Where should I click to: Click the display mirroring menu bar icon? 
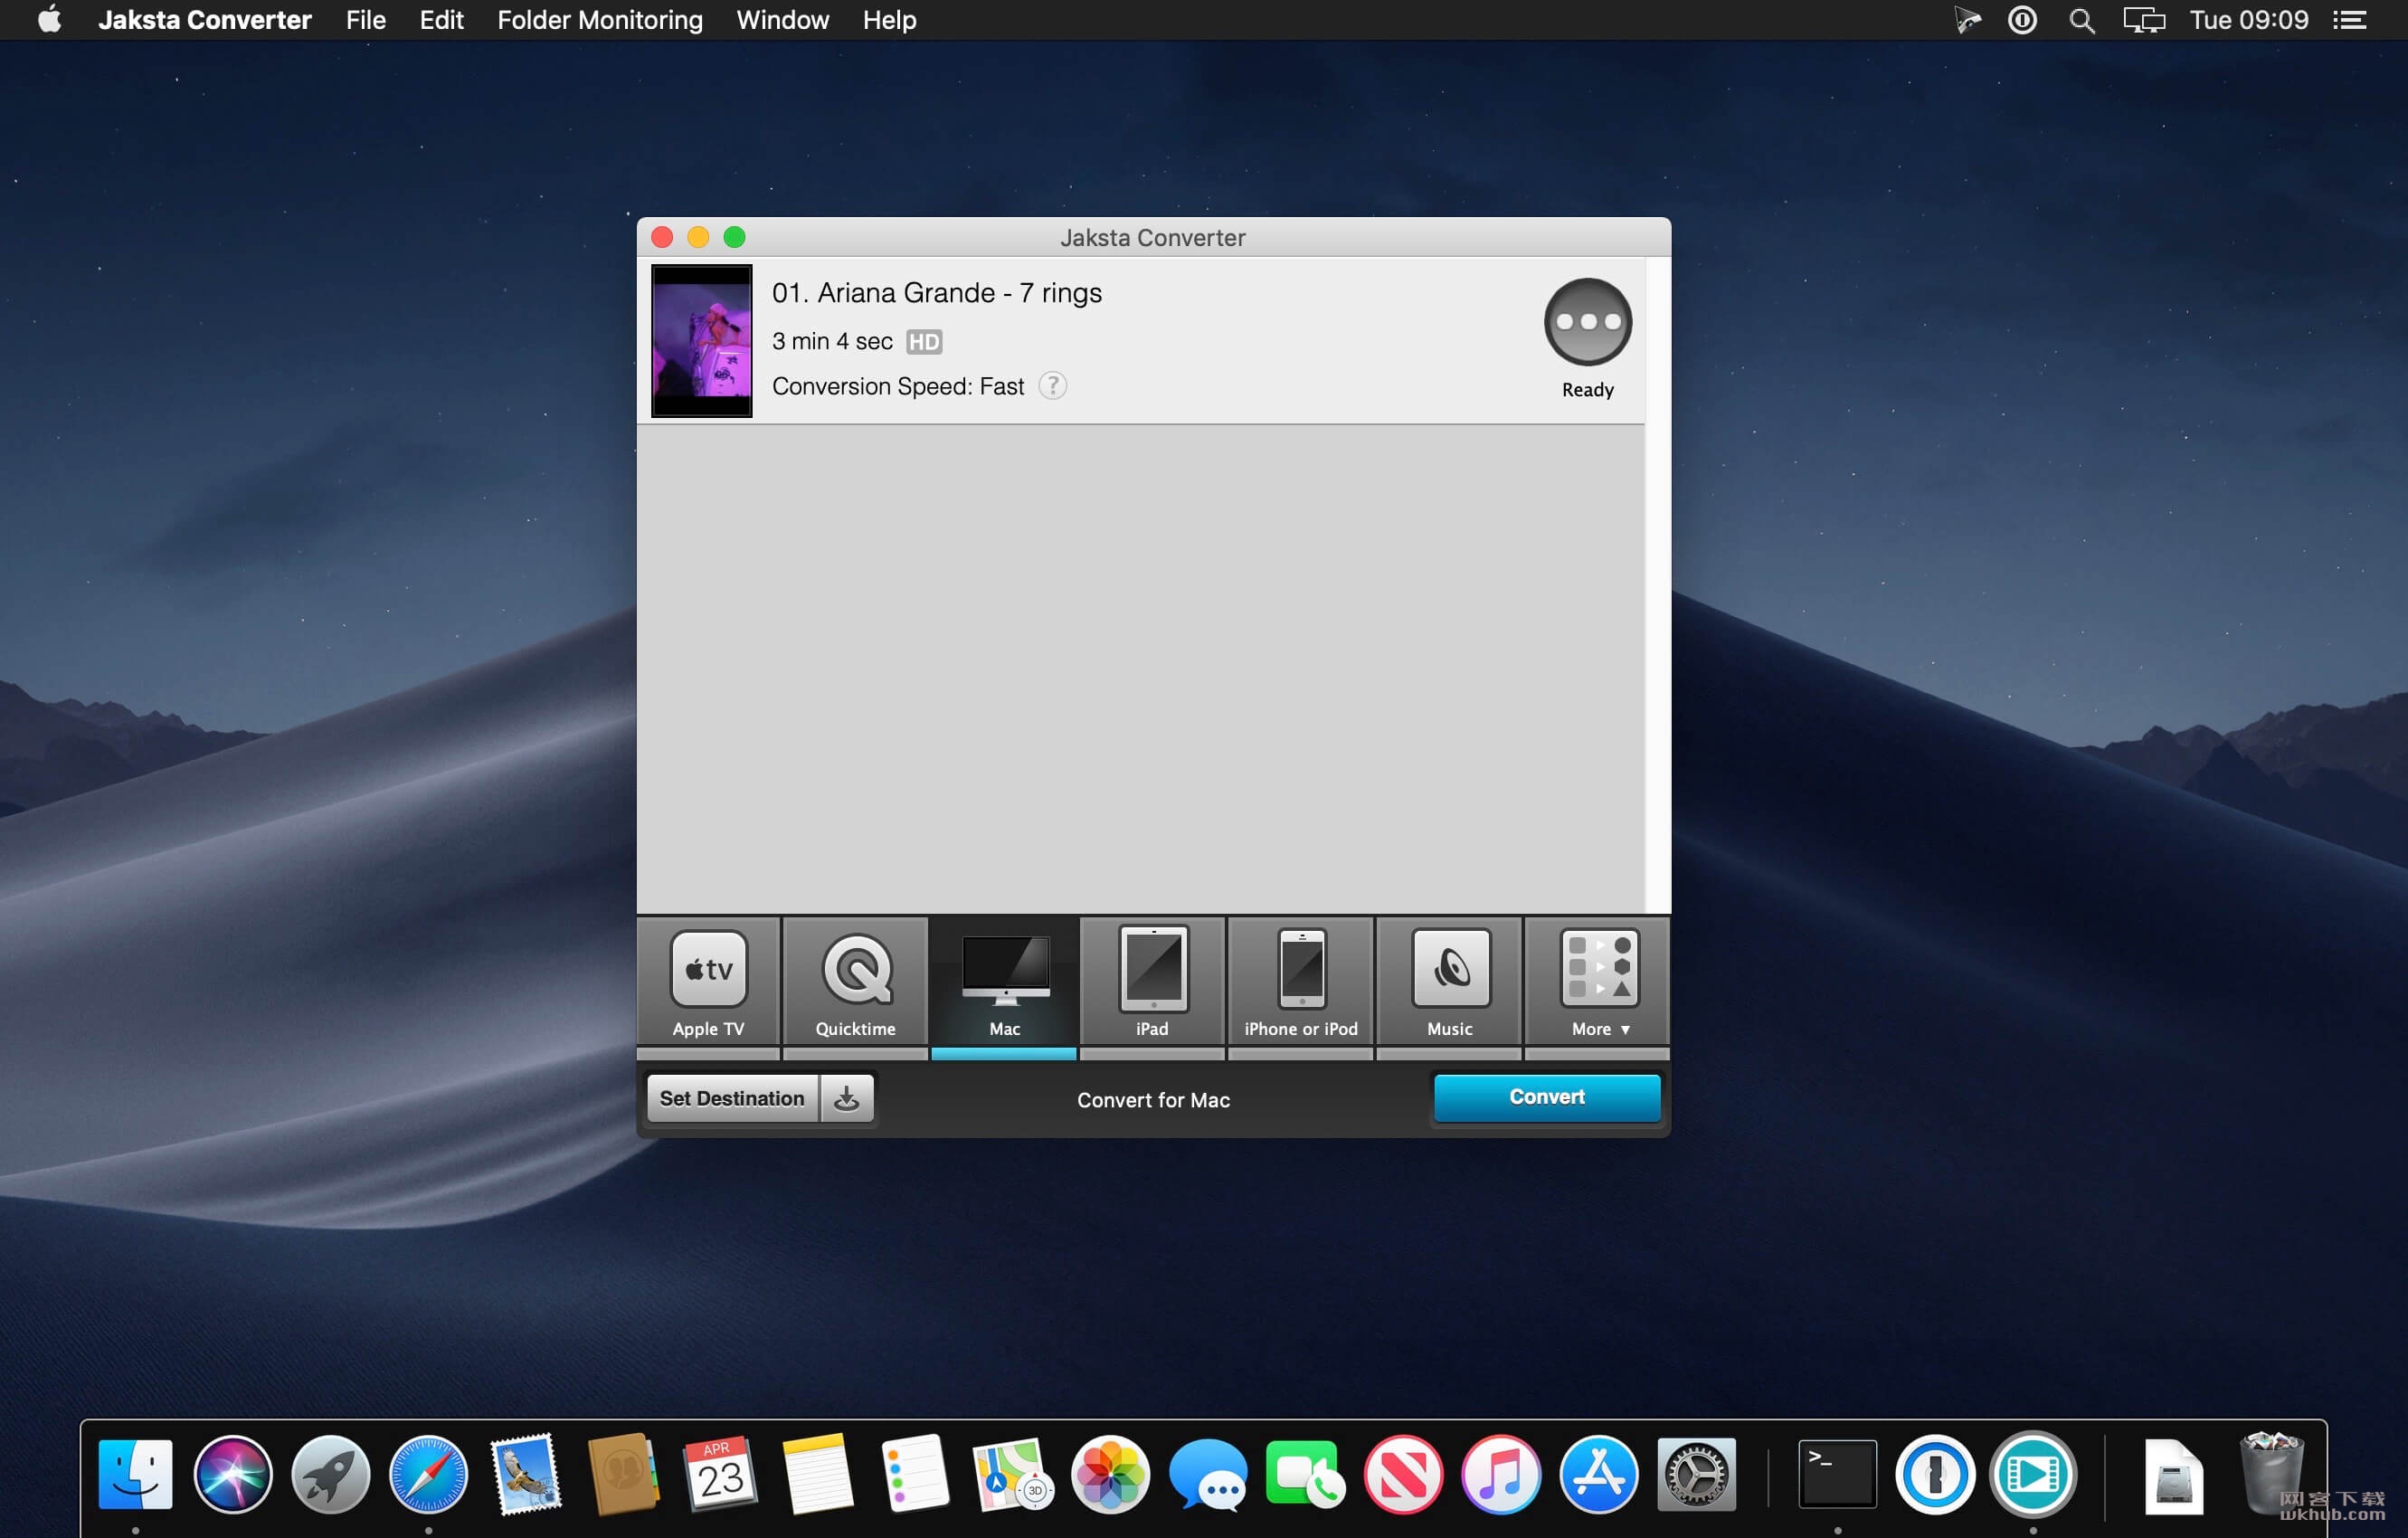pyautogui.click(x=2143, y=20)
